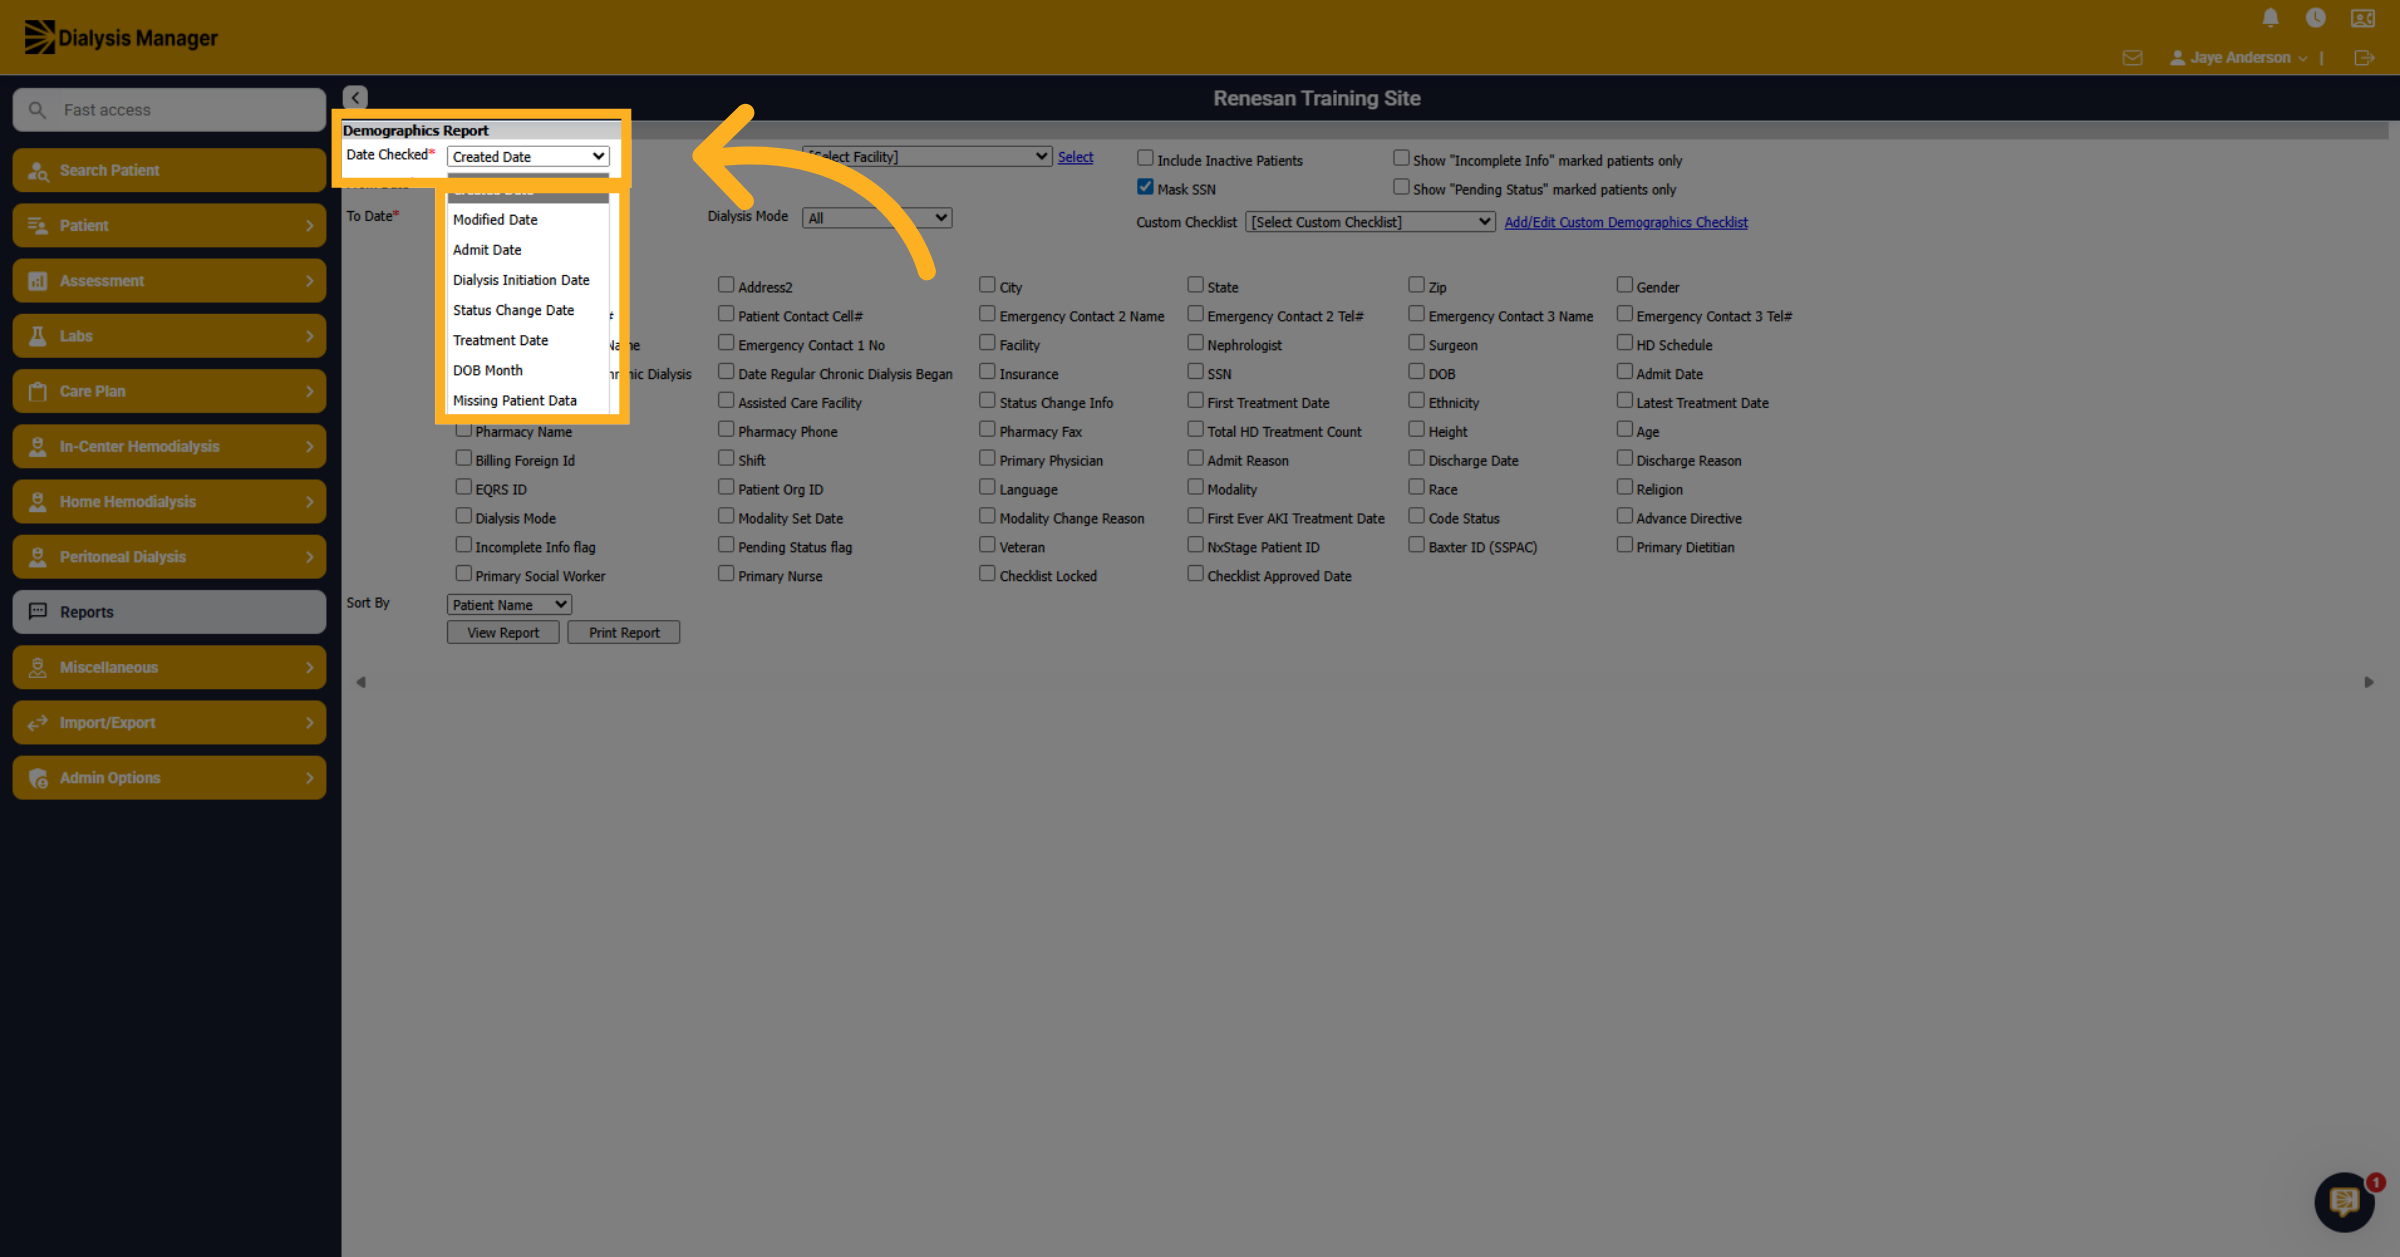The image size is (2400, 1257).
Task: Open the contact card icon in header
Action: 2363,18
